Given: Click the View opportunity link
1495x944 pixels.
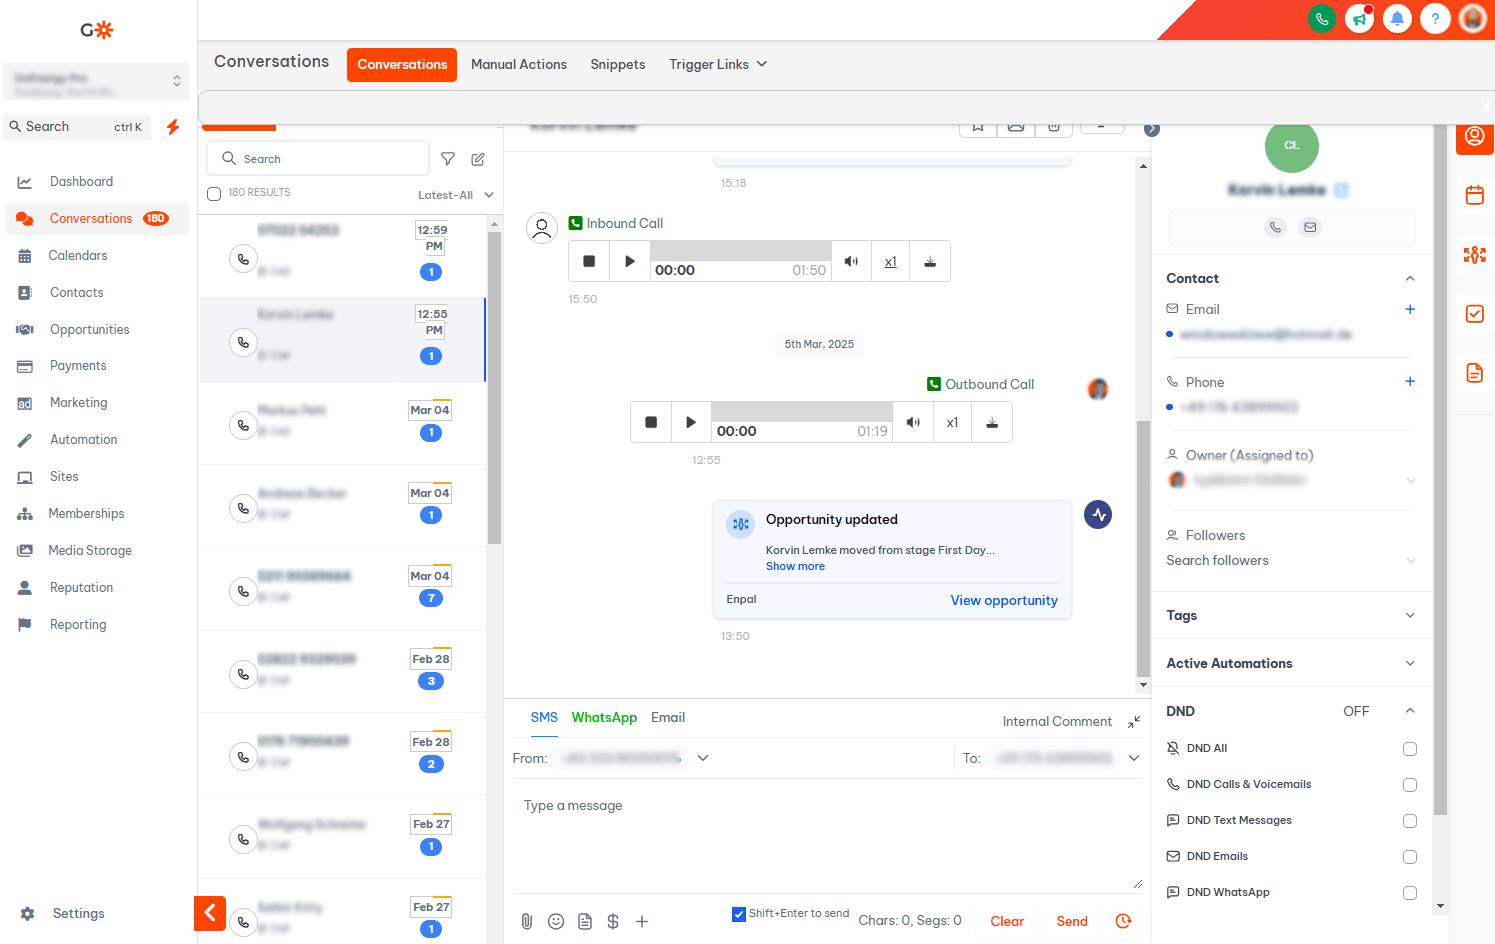Looking at the screenshot, I should [x=1003, y=600].
